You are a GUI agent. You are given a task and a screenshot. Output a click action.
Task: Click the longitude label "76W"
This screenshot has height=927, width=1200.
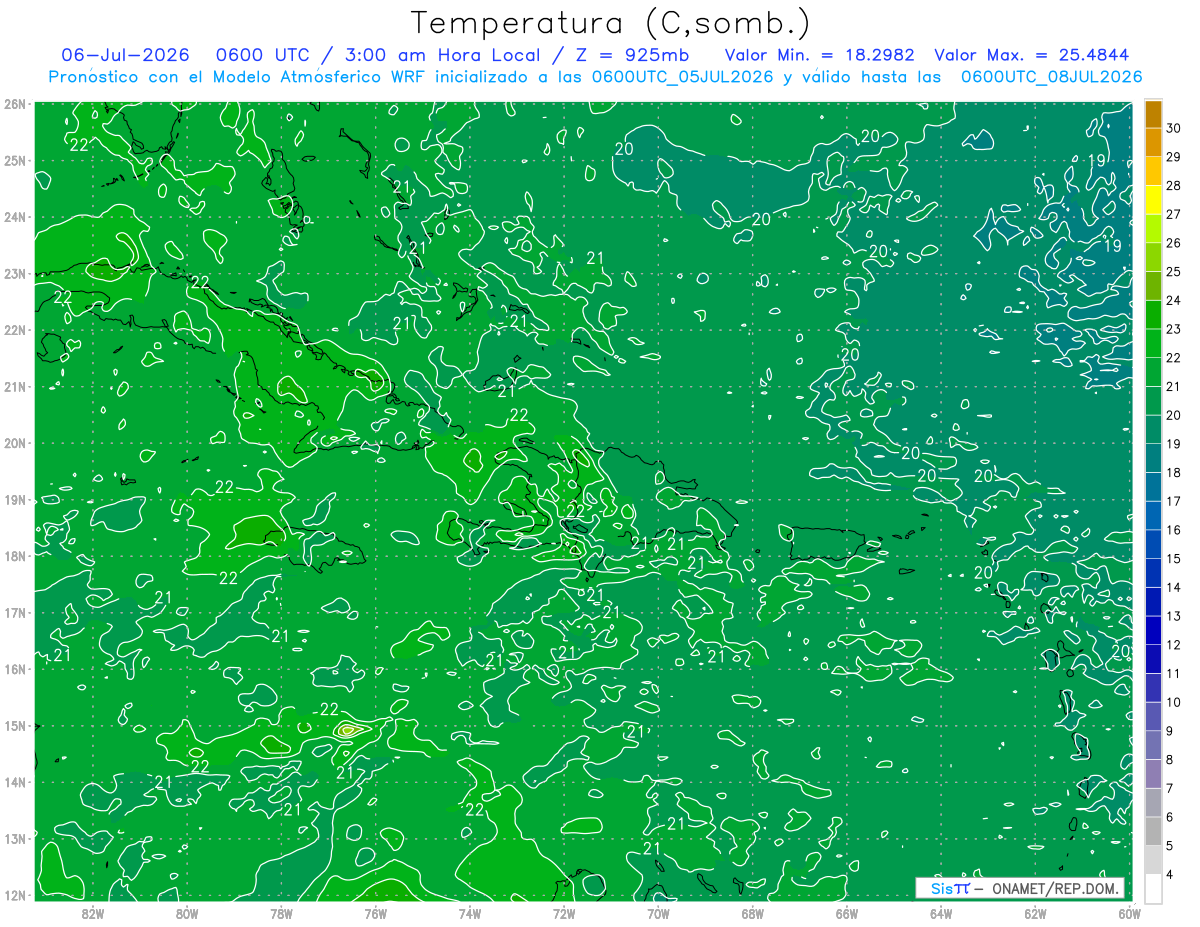[376, 913]
